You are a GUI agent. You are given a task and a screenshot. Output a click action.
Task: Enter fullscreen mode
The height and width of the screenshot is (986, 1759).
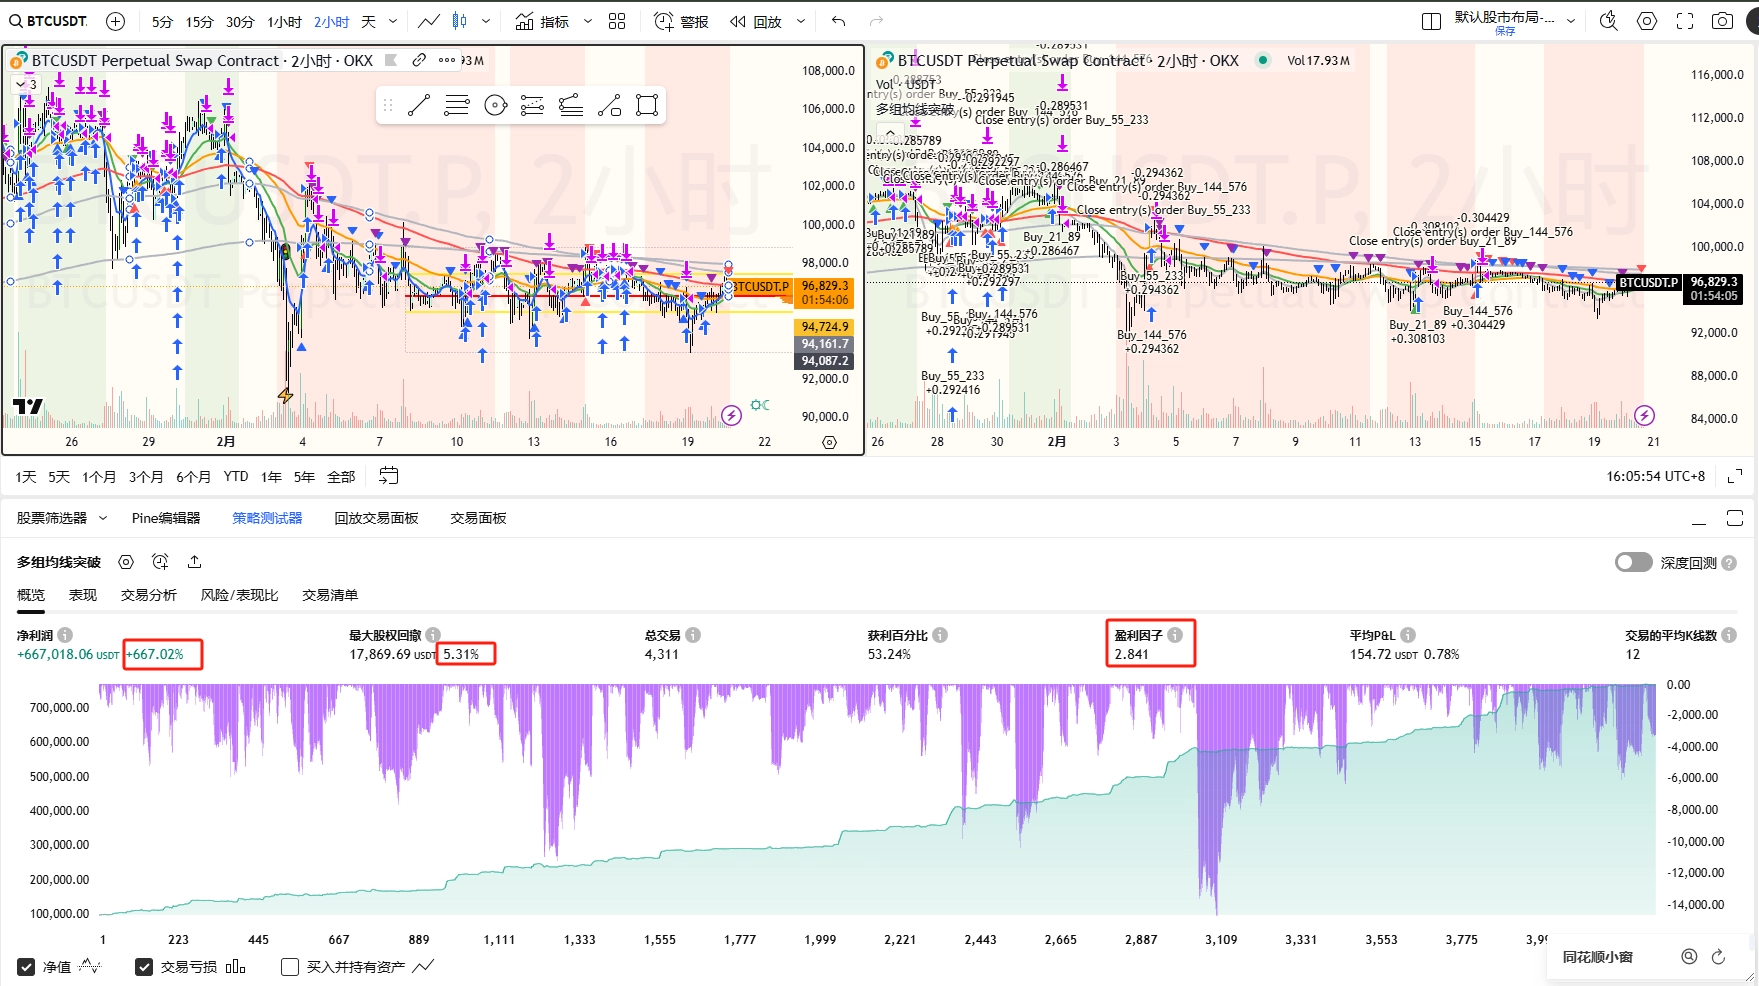1685,21
